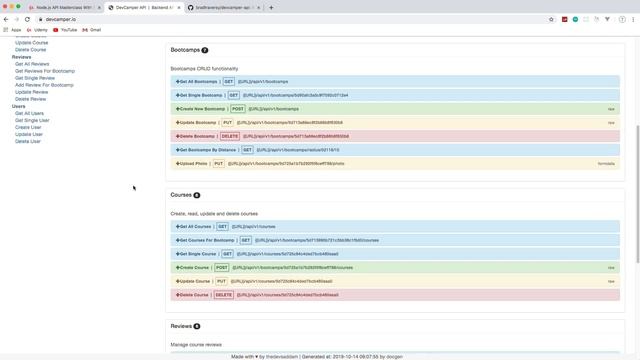This screenshot has height=360, width=640.
Task: Open sidebar link Update User
Action: [x=29, y=134]
